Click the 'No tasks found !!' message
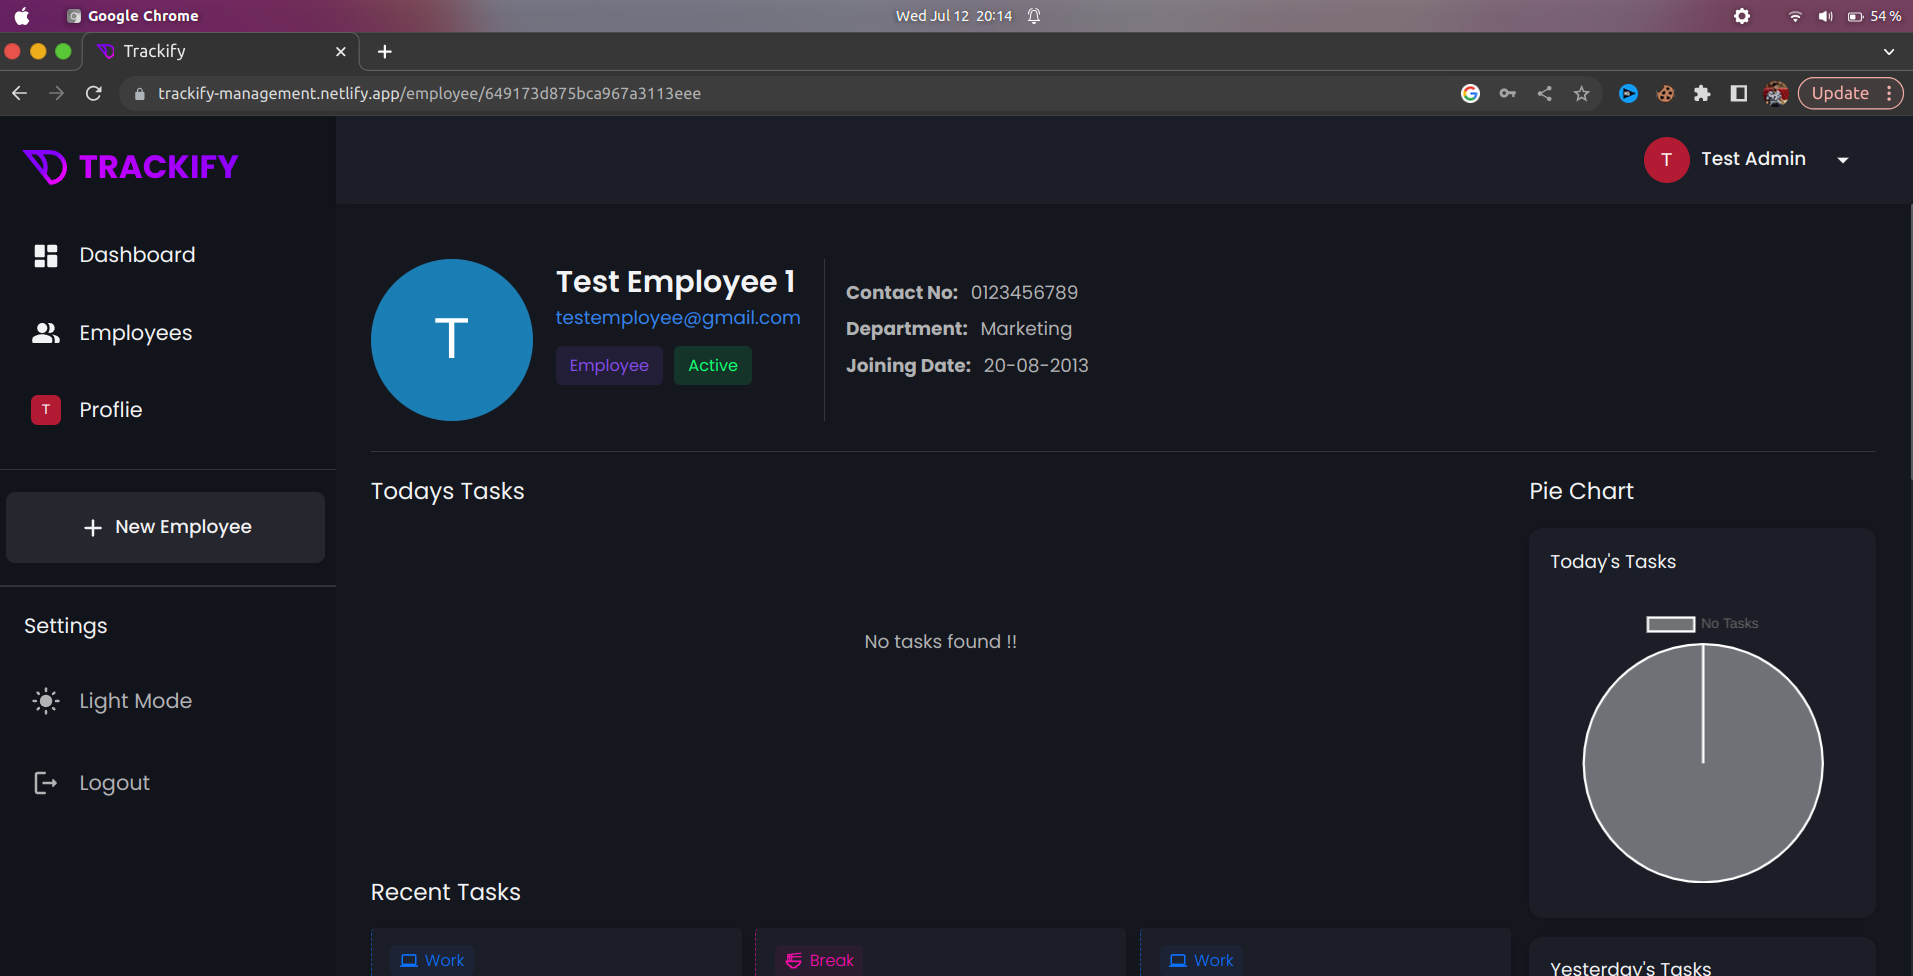Viewport: 1913px width, 976px height. (941, 642)
